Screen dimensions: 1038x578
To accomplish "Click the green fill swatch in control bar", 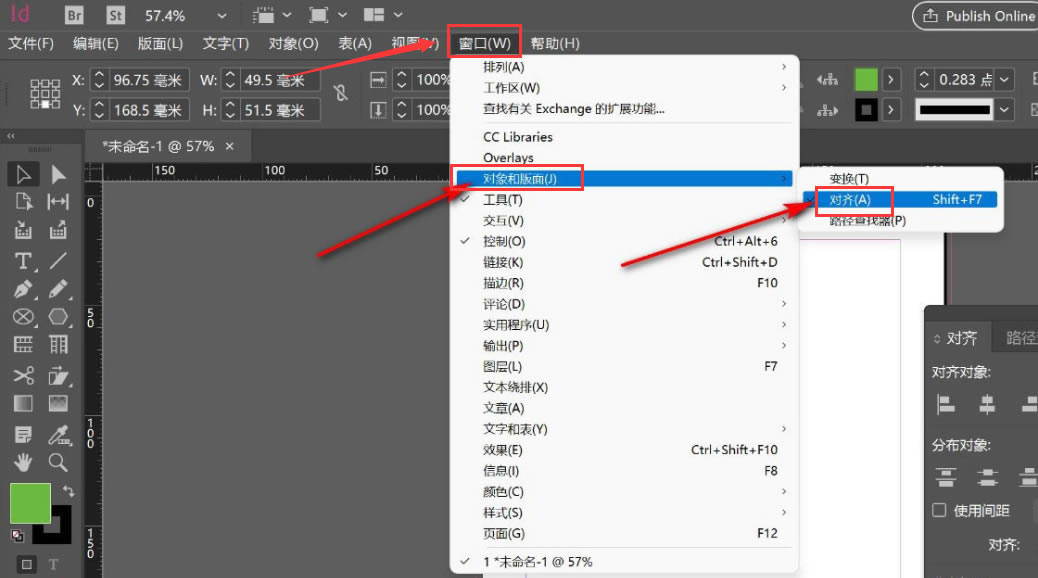I will point(866,80).
